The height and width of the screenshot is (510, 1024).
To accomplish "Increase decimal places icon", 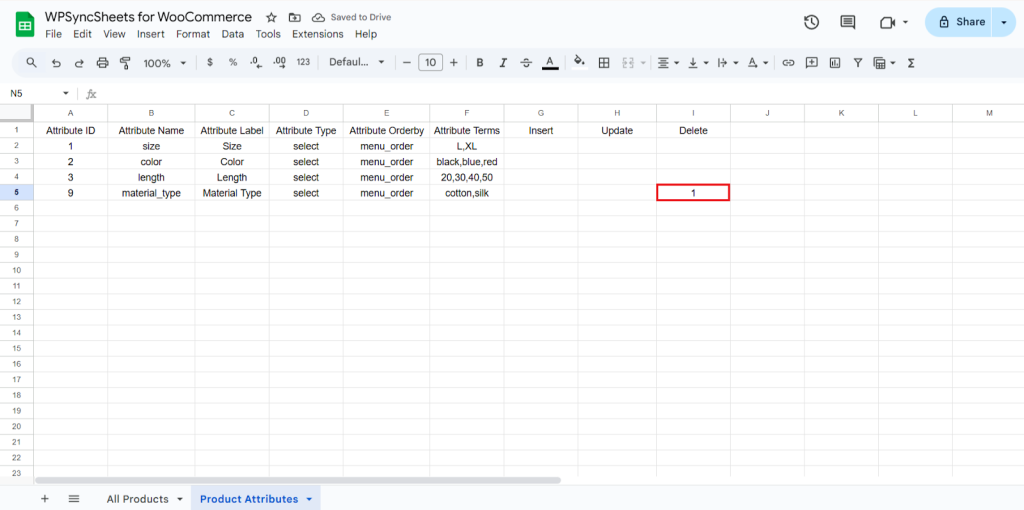I will tap(280, 63).
